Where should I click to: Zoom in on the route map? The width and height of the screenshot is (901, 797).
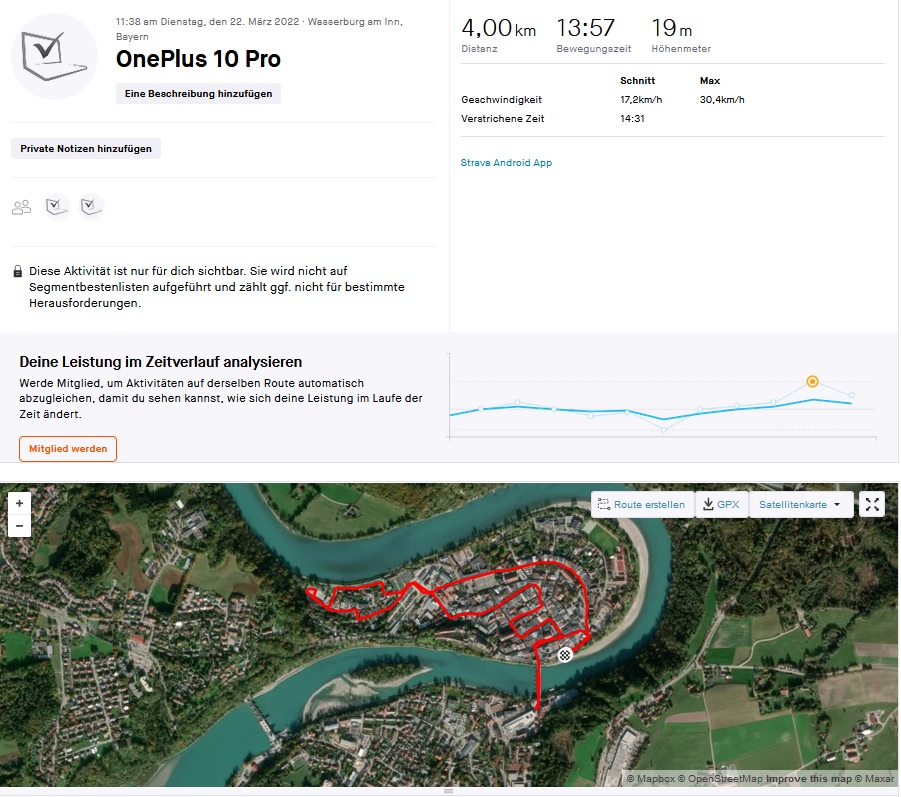coord(19,503)
